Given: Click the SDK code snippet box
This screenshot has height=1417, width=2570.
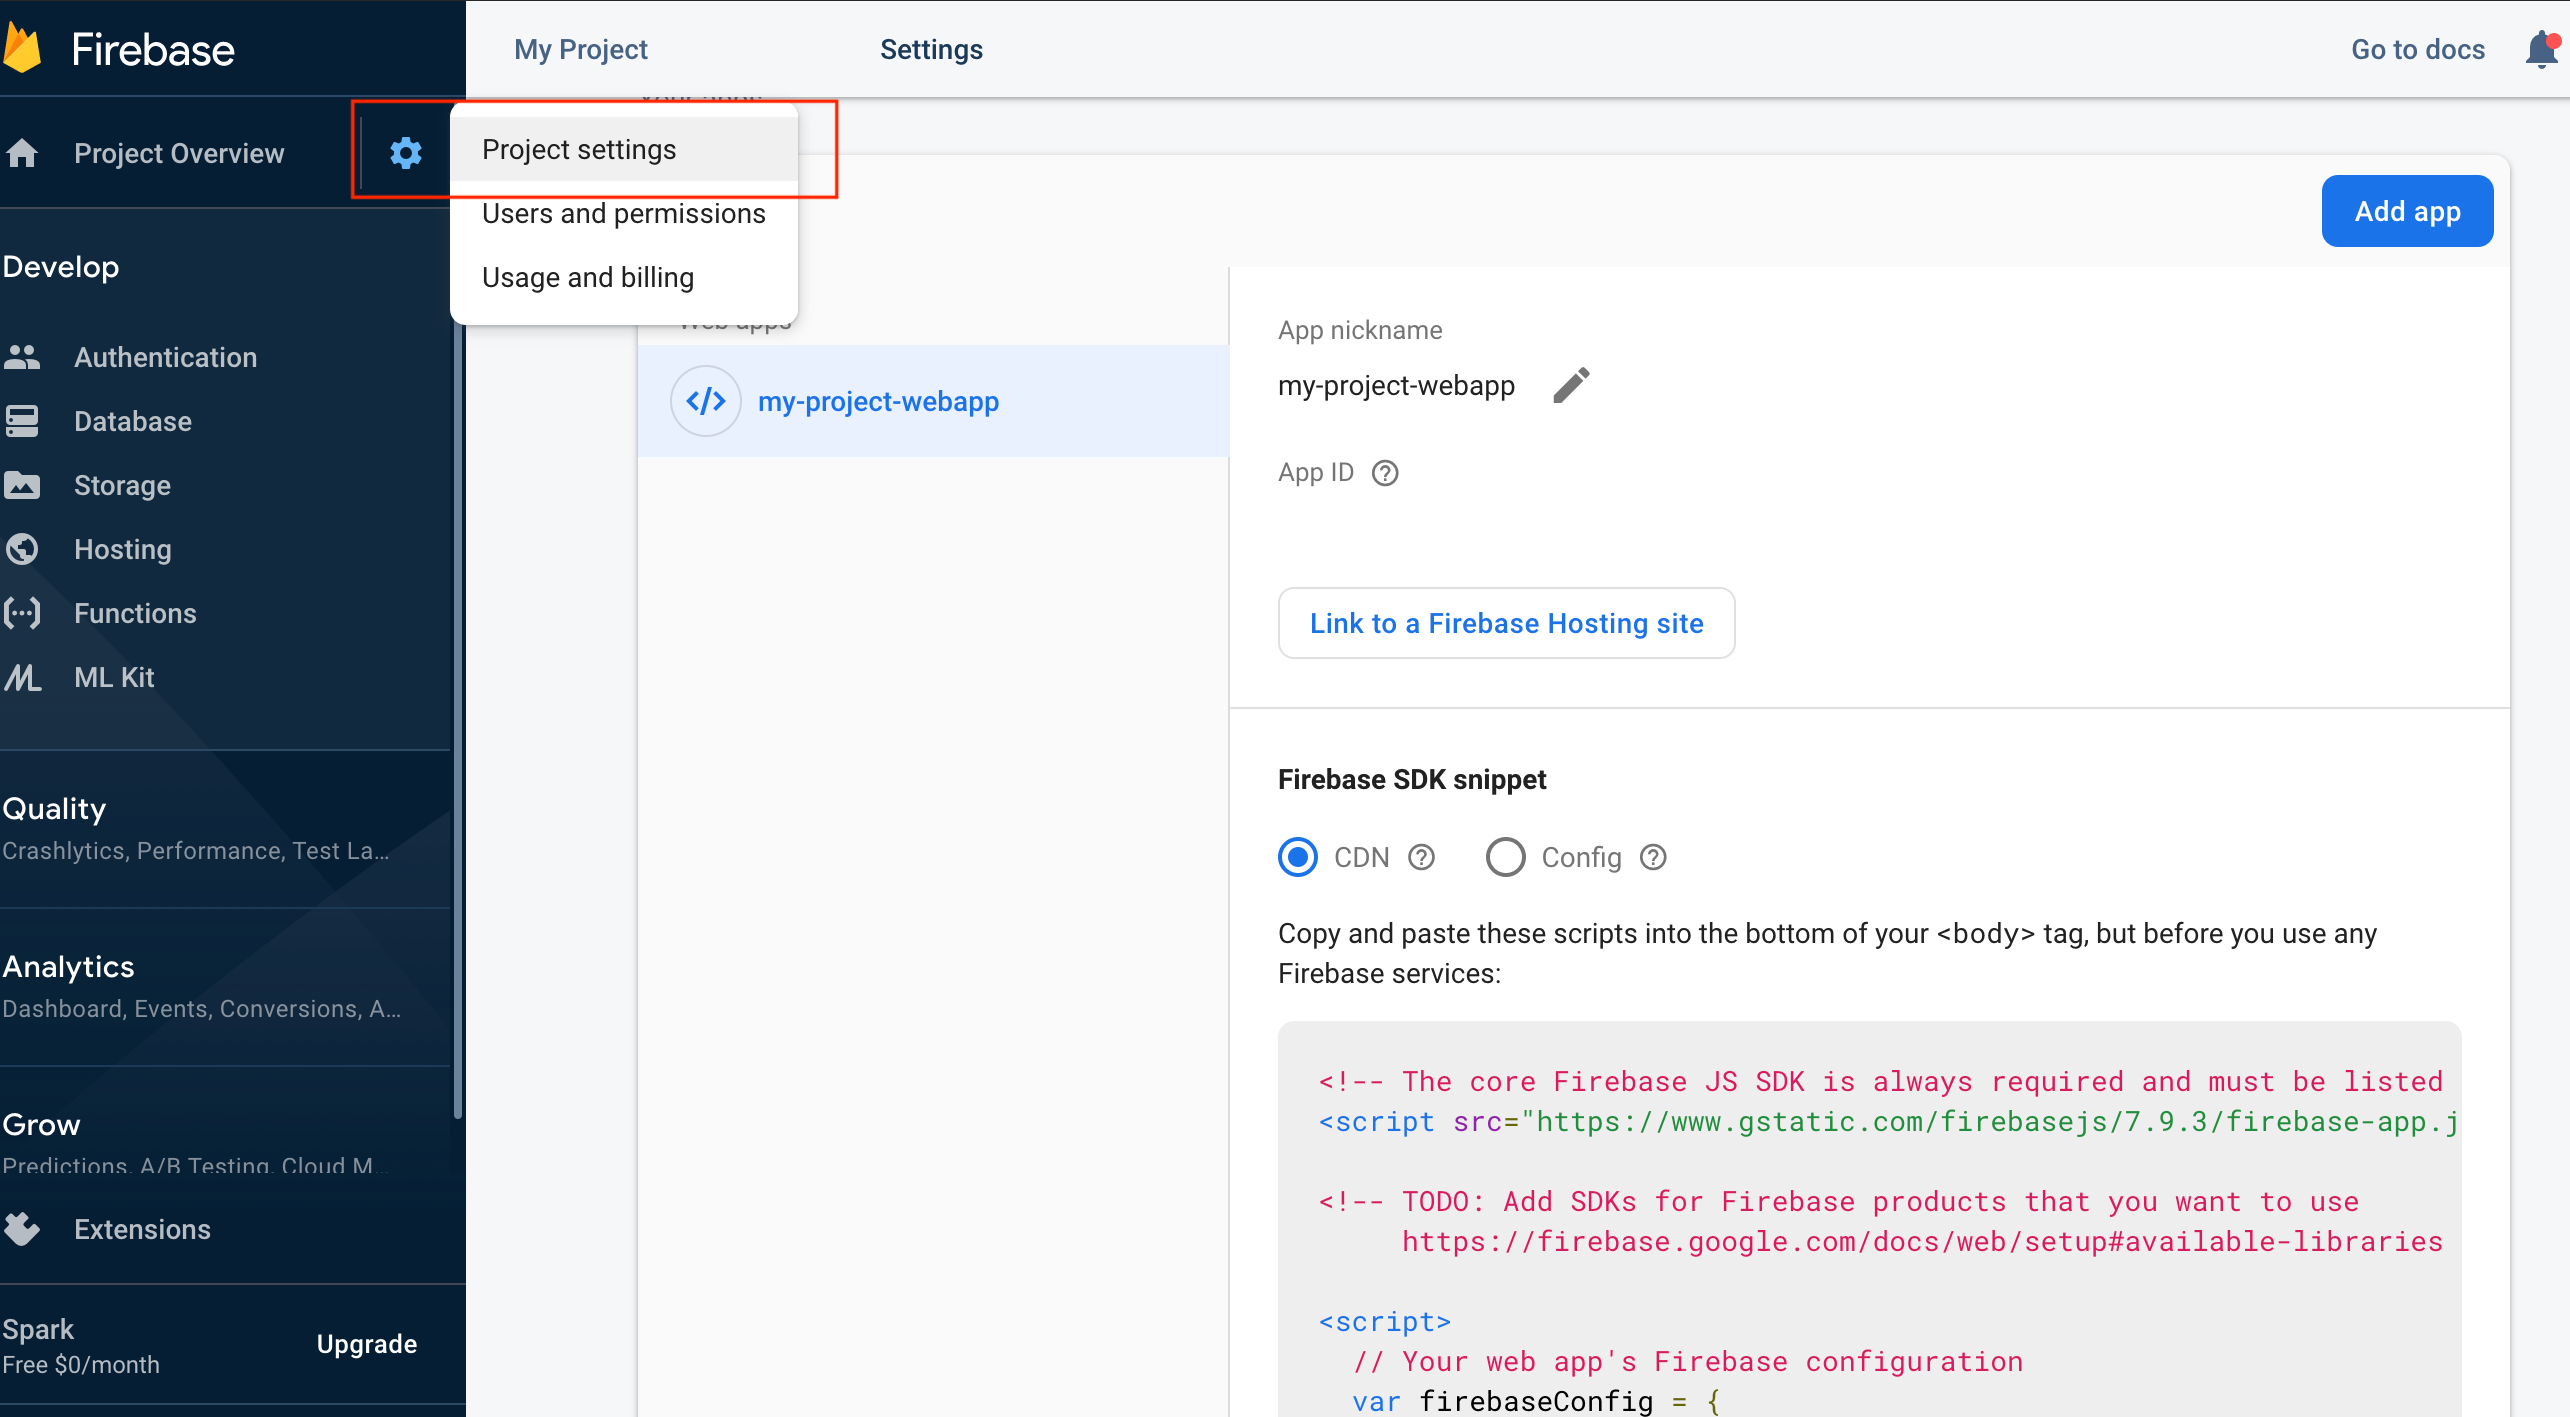Looking at the screenshot, I should (x=1869, y=1220).
